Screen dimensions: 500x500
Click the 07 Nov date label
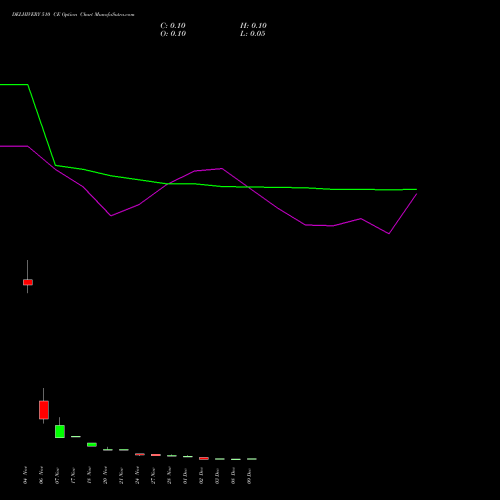(57, 475)
